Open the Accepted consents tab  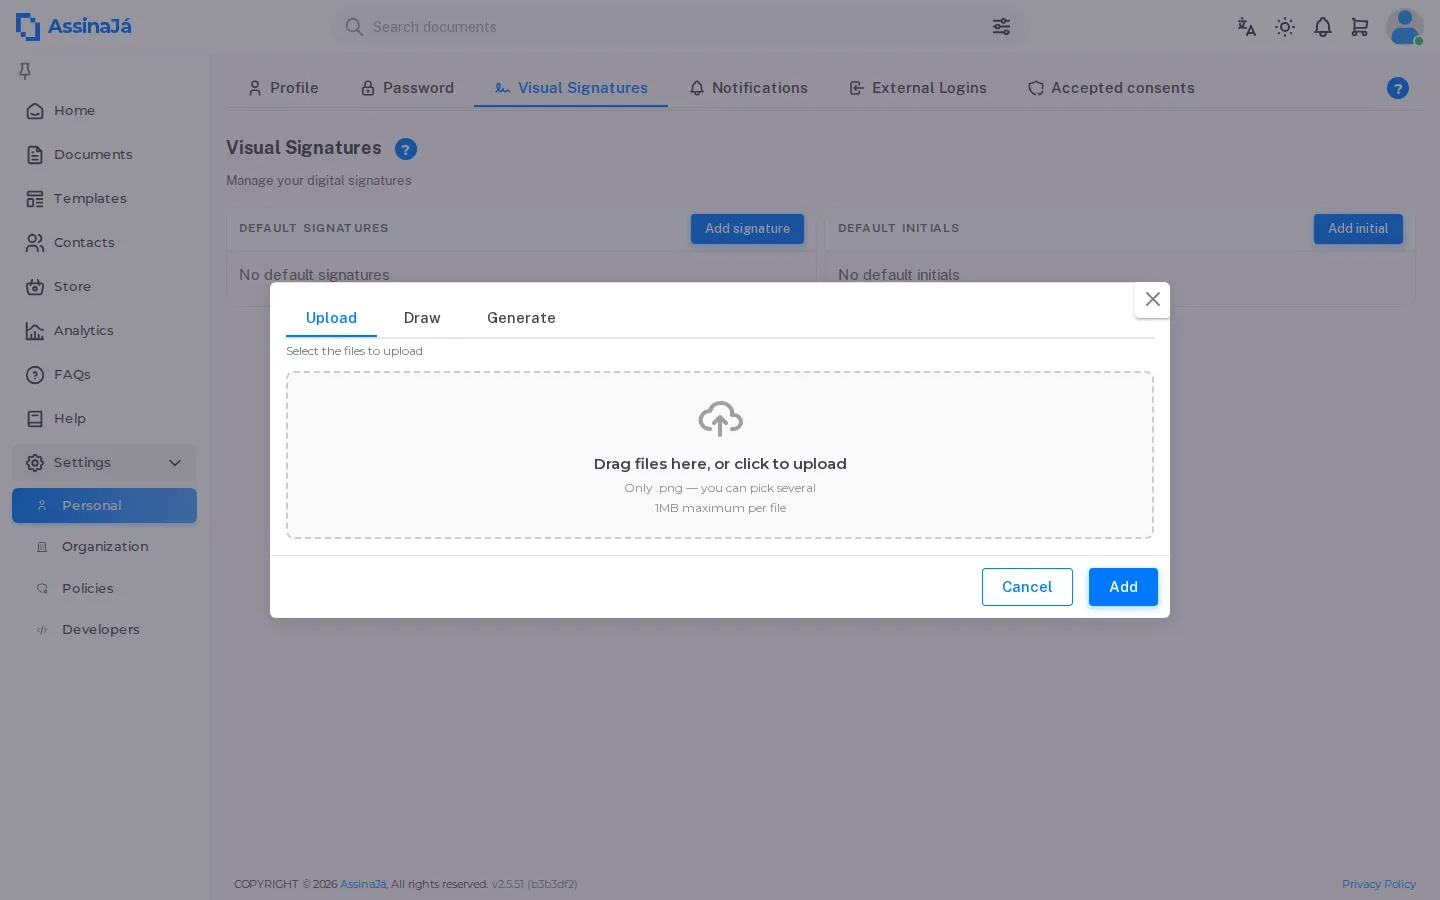tap(1111, 88)
